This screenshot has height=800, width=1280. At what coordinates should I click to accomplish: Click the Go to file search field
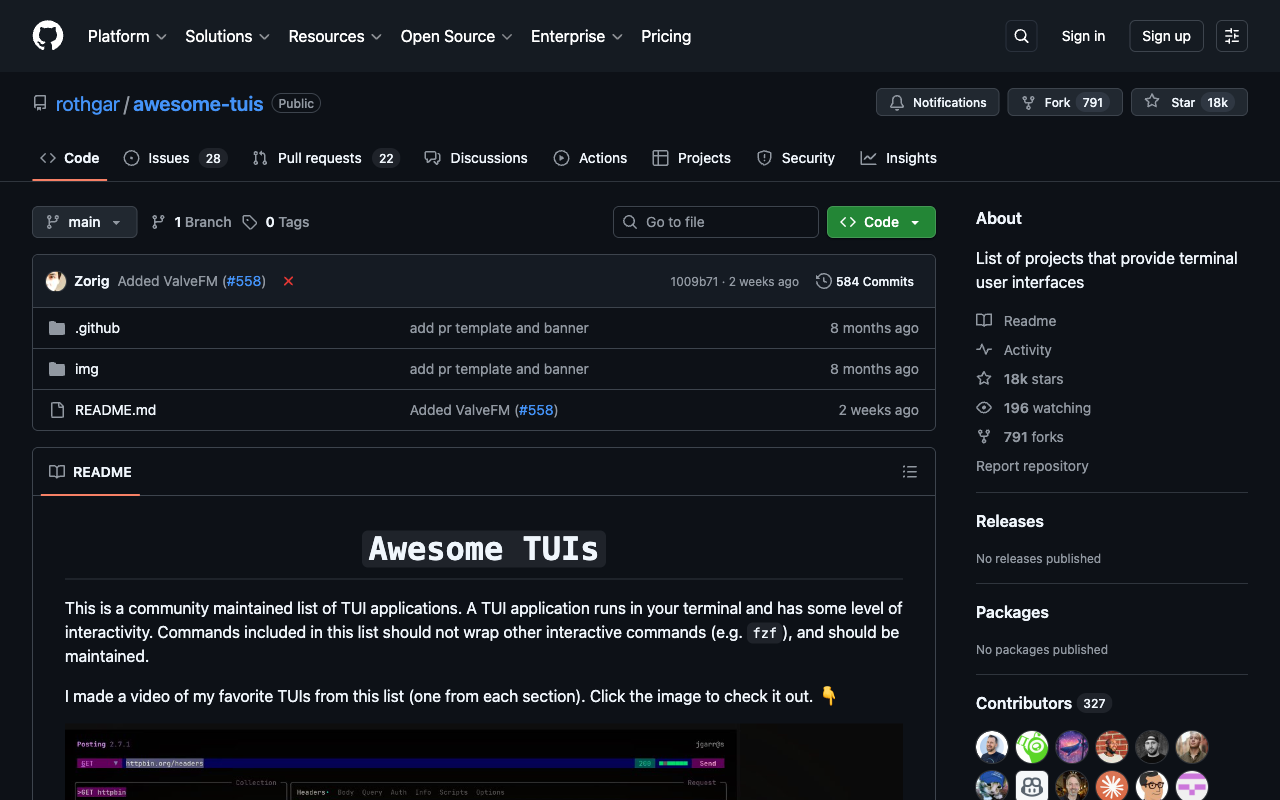tap(716, 222)
